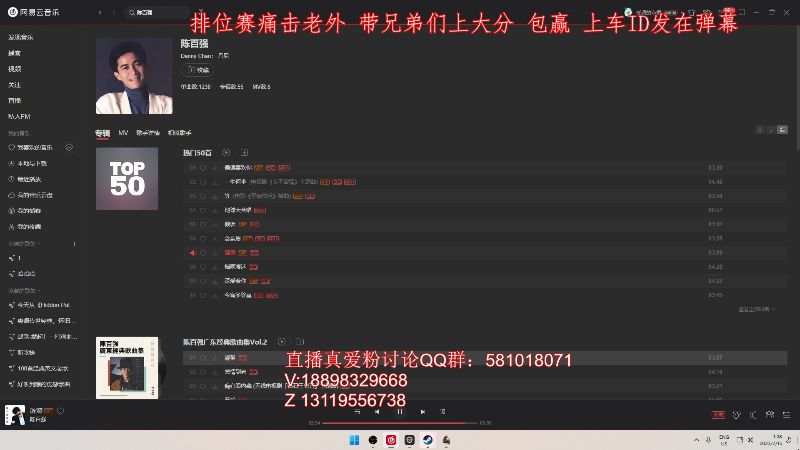Download song number 02 in the Top 50 list
This screenshot has width=800, height=450.
coord(215,182)
